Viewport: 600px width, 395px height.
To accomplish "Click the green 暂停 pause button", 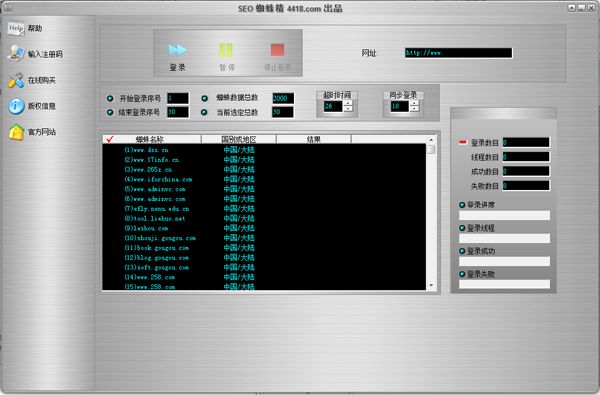I will (226, 50).
